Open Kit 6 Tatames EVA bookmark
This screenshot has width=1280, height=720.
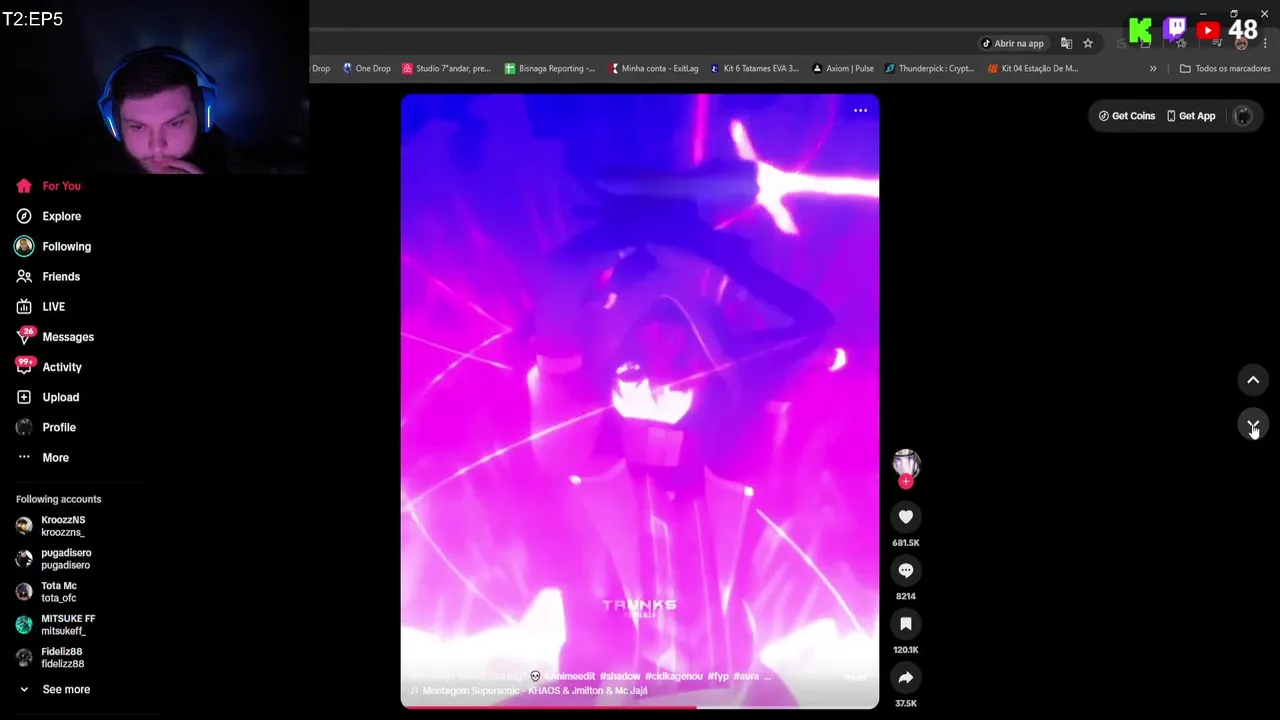click(755, 69)
